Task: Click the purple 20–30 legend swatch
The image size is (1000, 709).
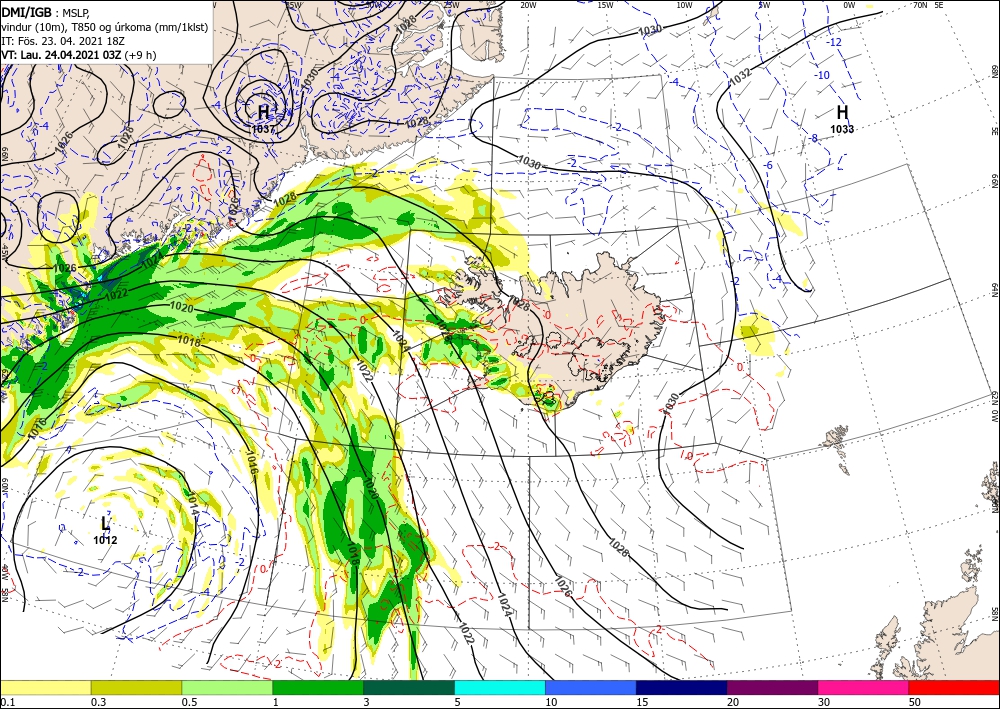Action: (x=772, y=687)
